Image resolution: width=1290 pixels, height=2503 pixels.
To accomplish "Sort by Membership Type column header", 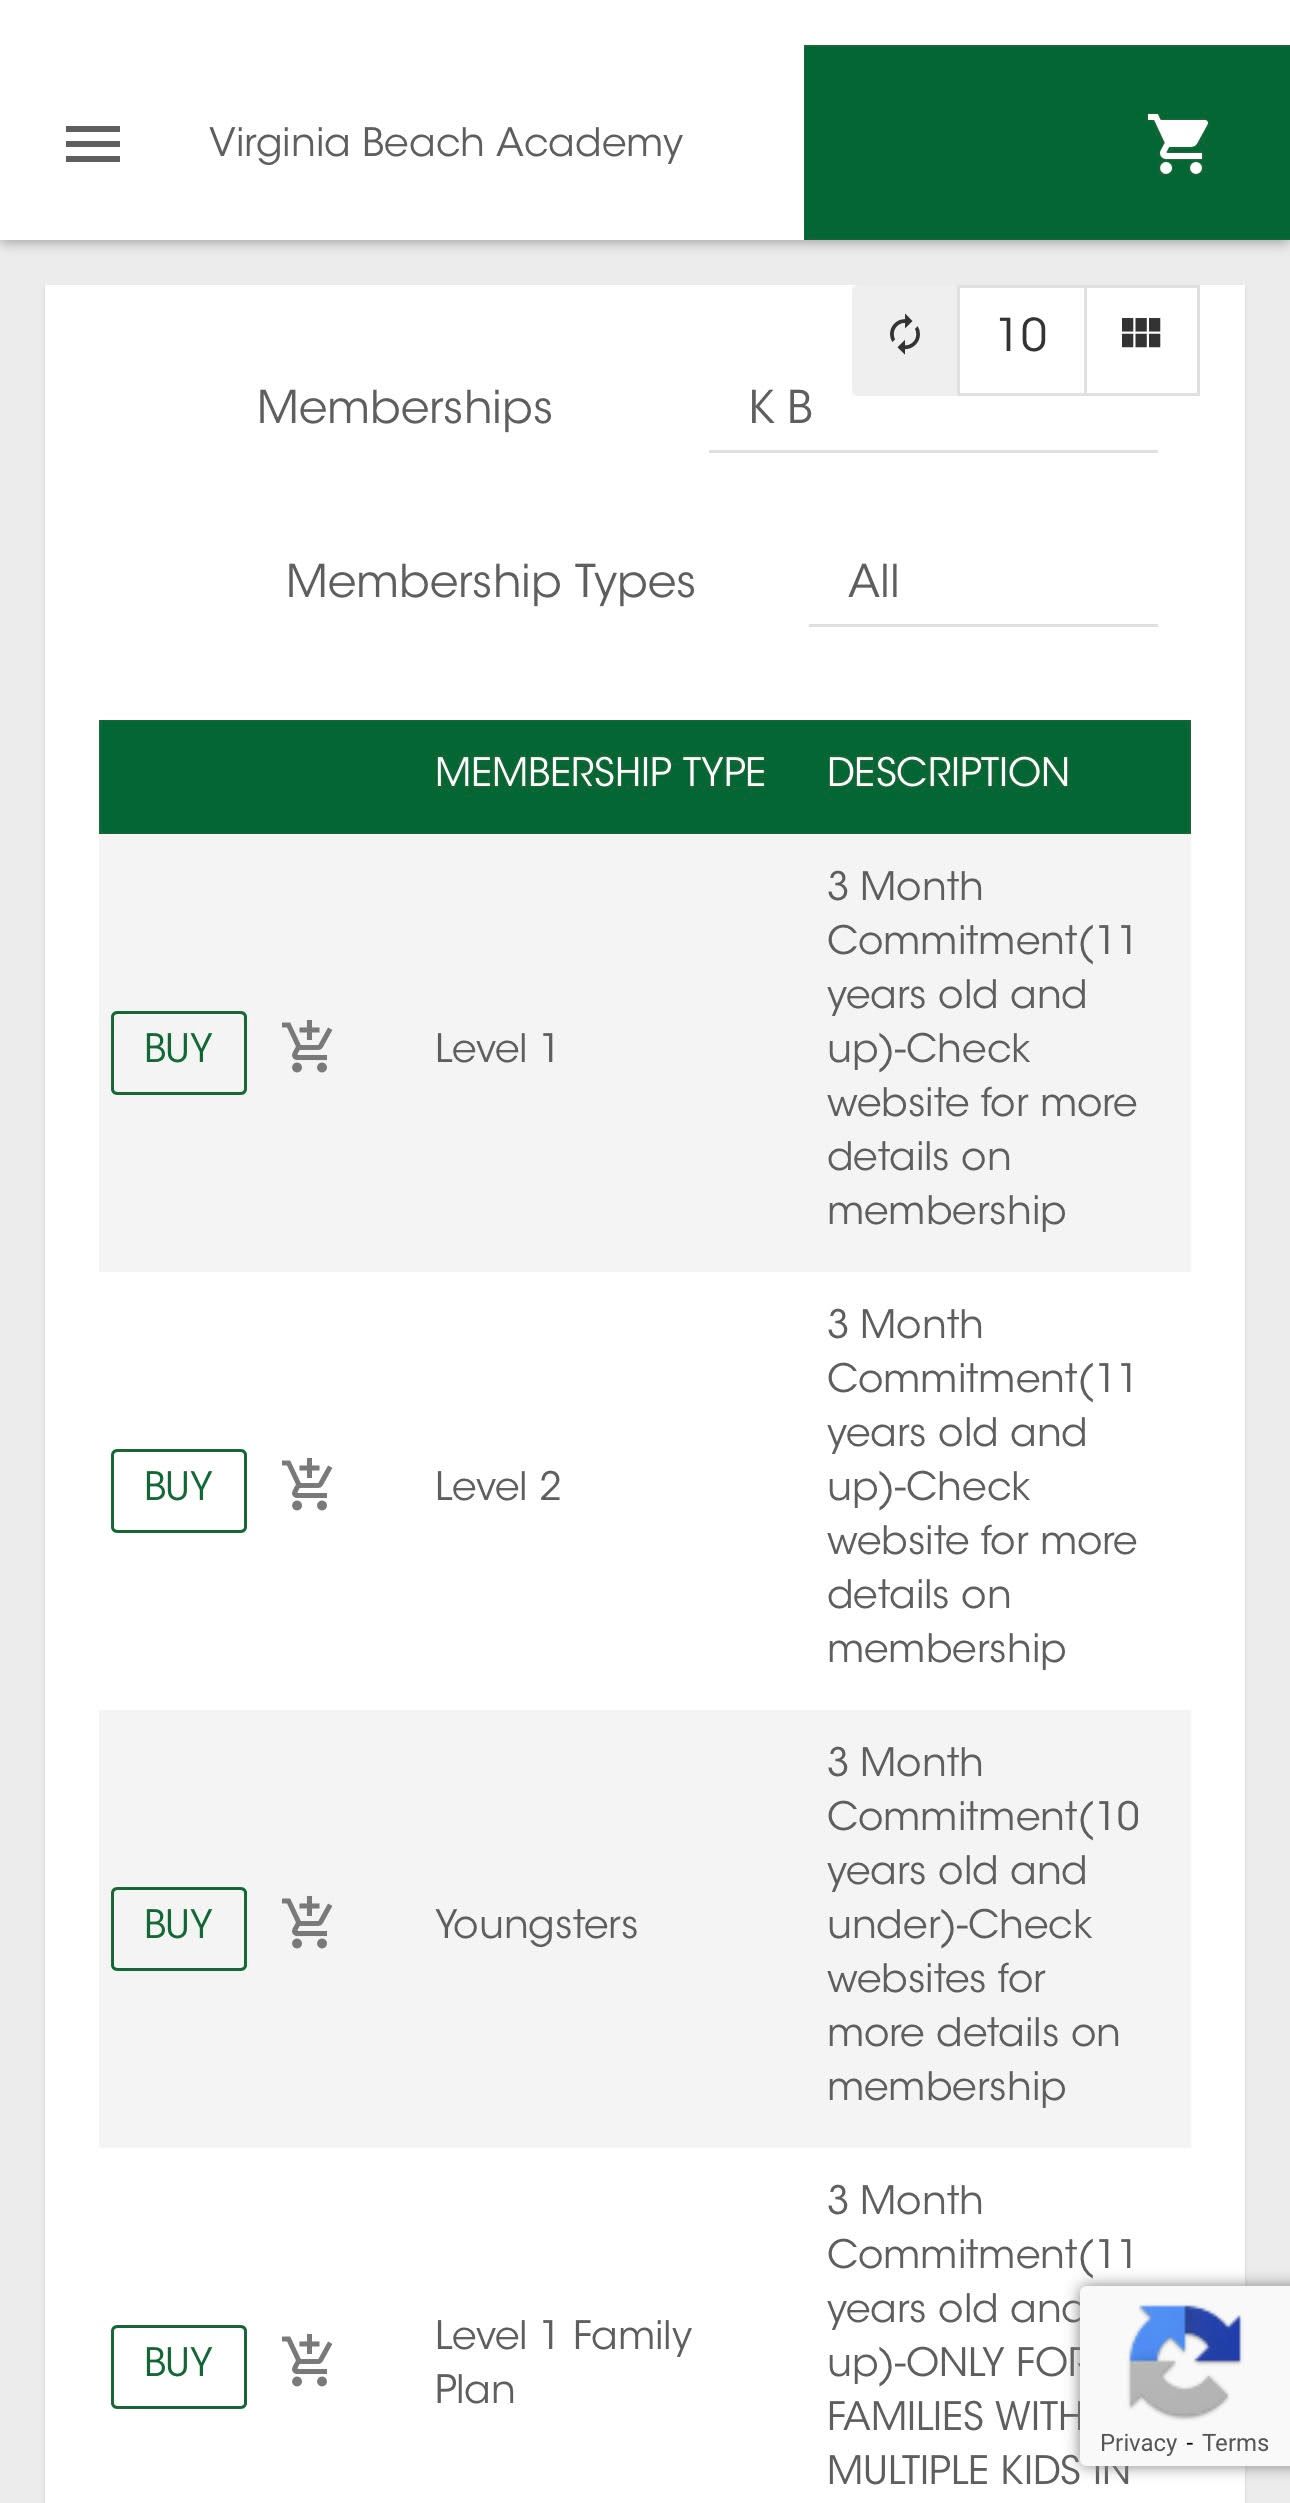I will [x=600, y=773].
